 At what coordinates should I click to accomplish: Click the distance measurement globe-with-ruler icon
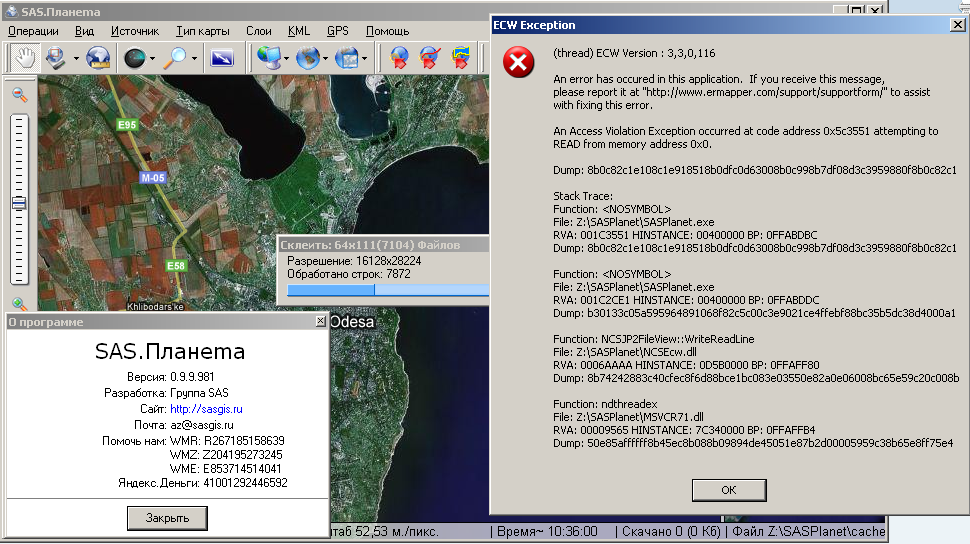[x=100, y=58]
